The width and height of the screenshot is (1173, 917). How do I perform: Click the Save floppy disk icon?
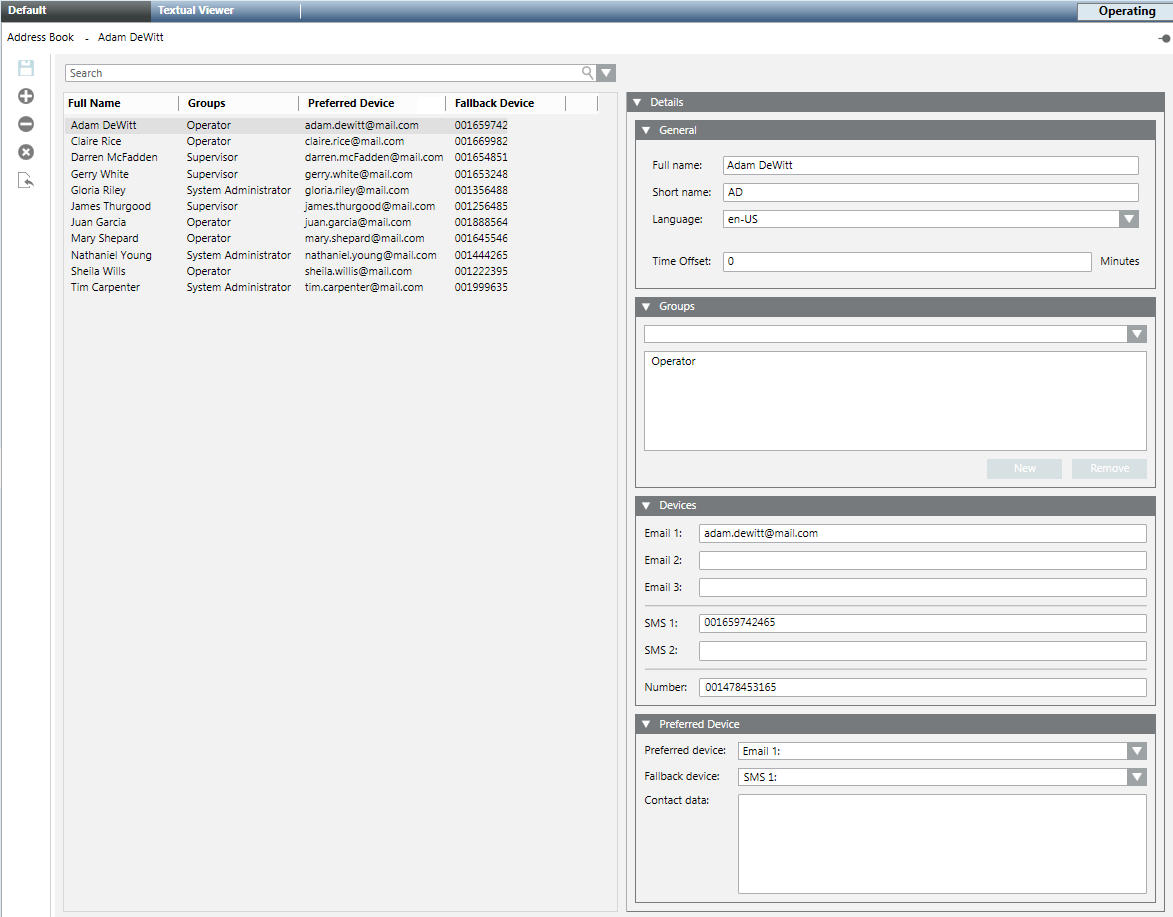pyautogui.click(x=26, y=68)
